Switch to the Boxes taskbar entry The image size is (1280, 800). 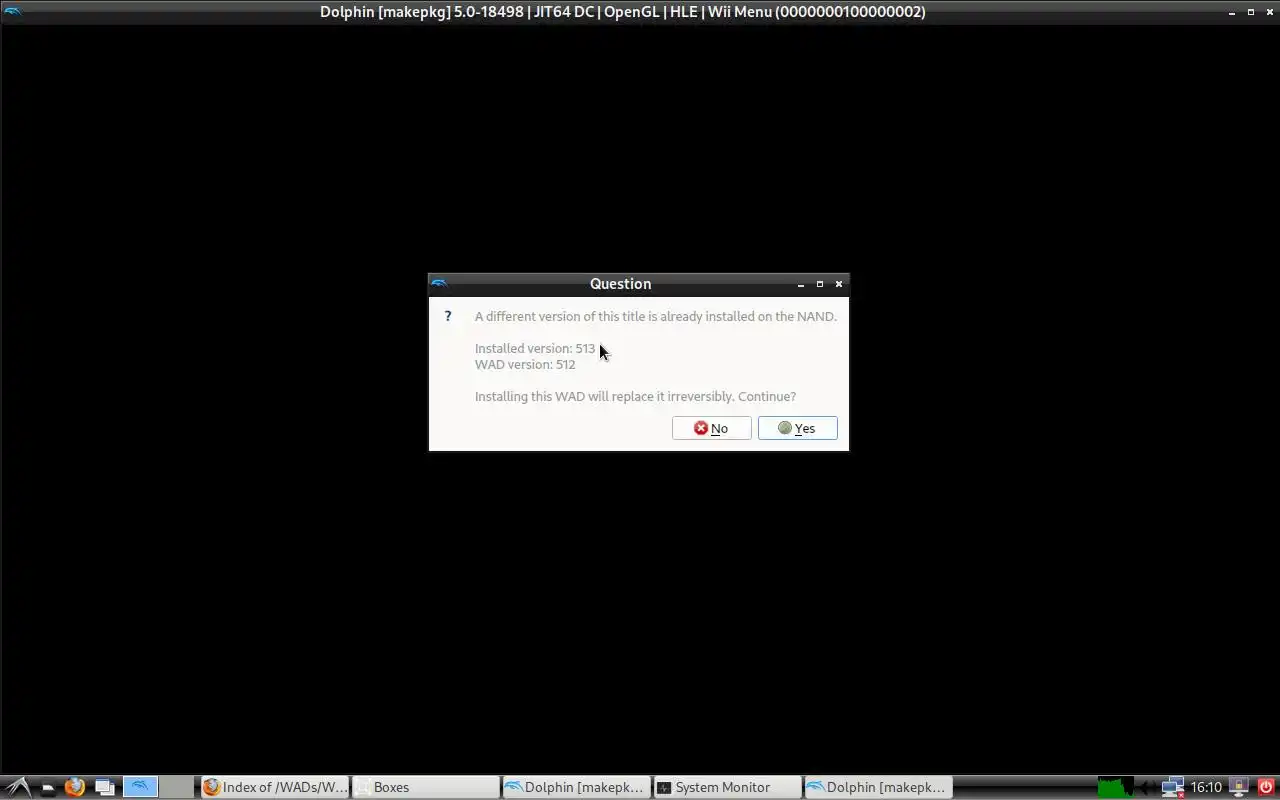click(425, 787)
